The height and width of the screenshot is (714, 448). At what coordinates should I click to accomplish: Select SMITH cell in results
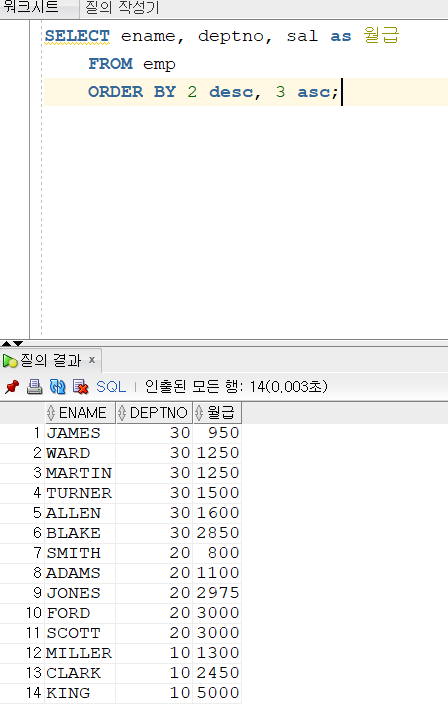pyautogui.click(x=80, y=553)
